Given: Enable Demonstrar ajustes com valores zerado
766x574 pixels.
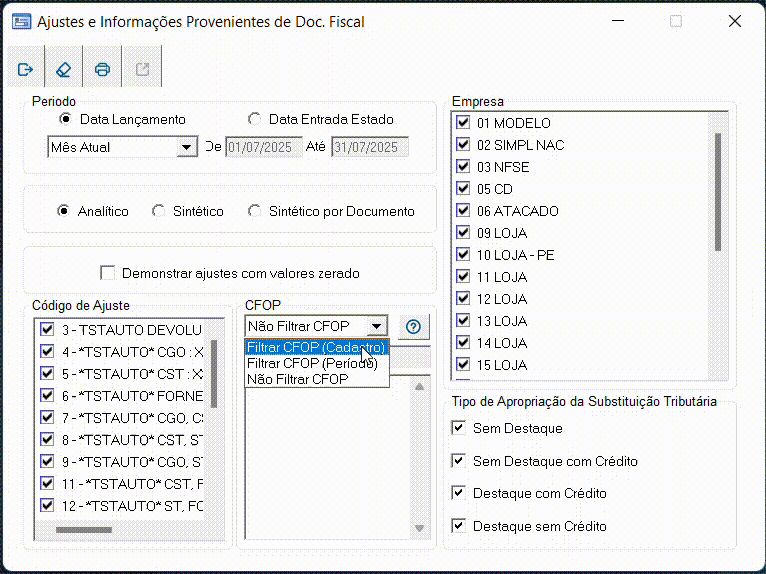Looking at the screenshot, I should pyautogui.click(x=108, y=273).
